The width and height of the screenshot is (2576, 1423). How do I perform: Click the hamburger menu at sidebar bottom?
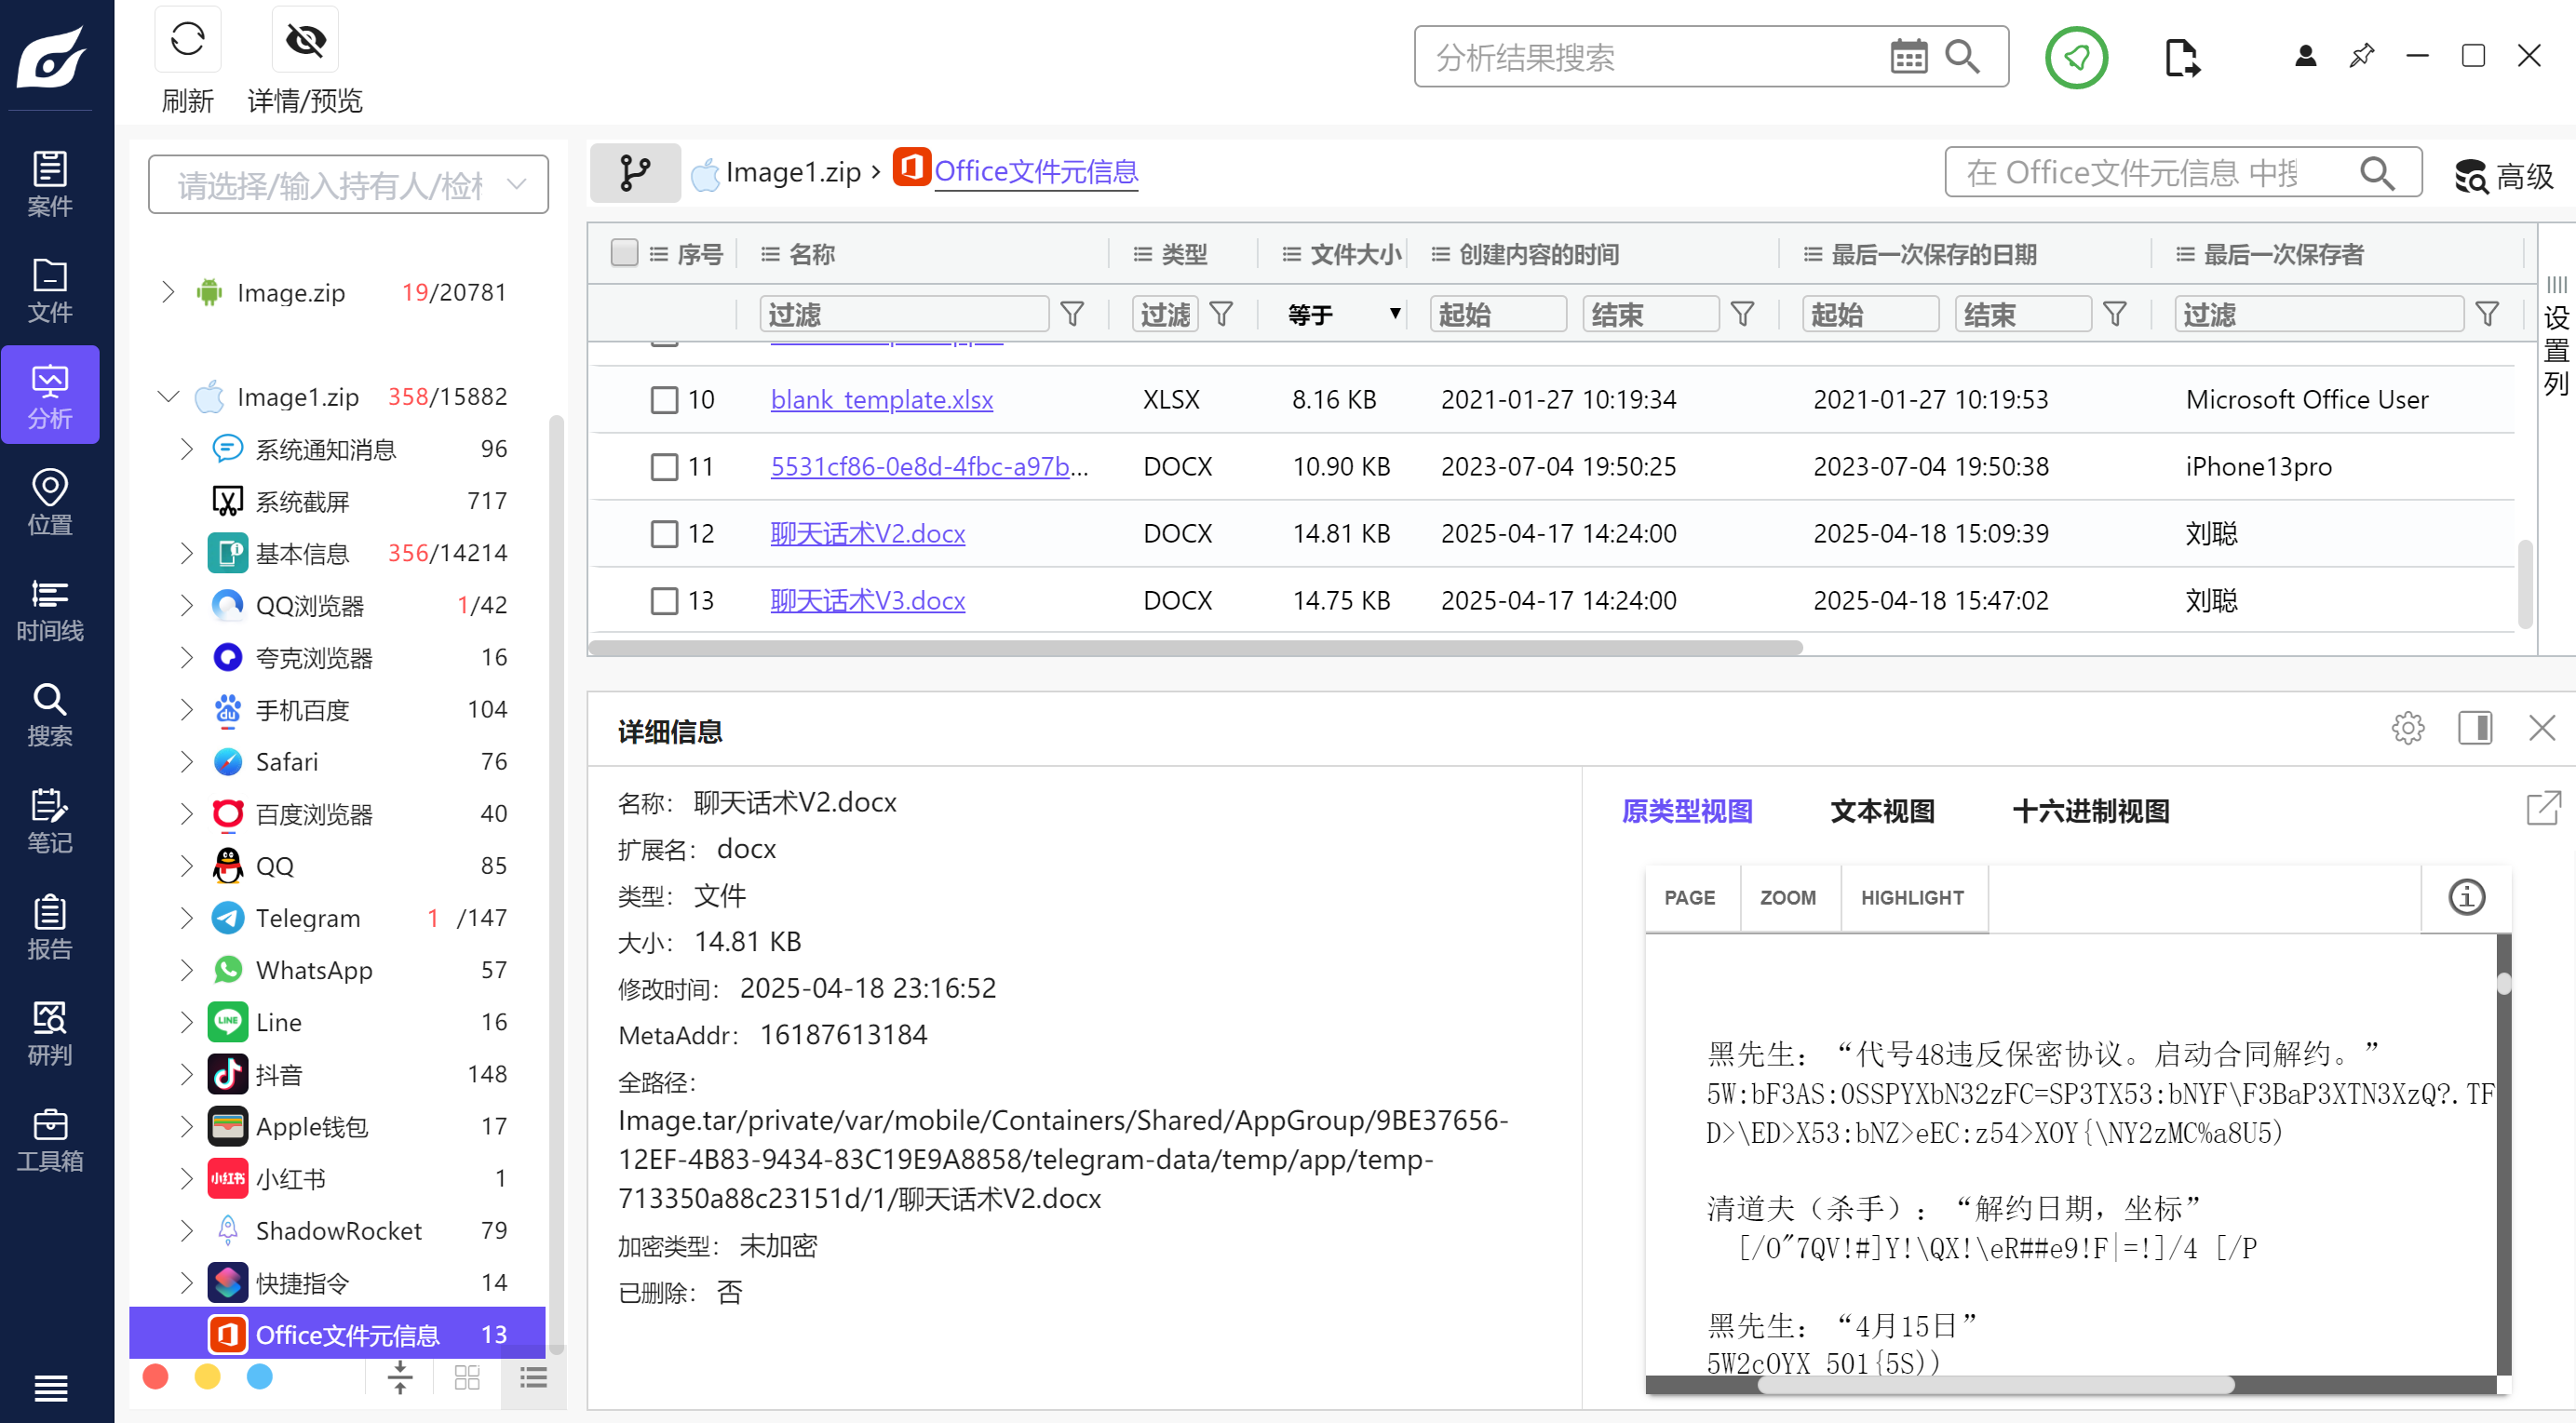pyautogui.click(x=50, y=1387)
